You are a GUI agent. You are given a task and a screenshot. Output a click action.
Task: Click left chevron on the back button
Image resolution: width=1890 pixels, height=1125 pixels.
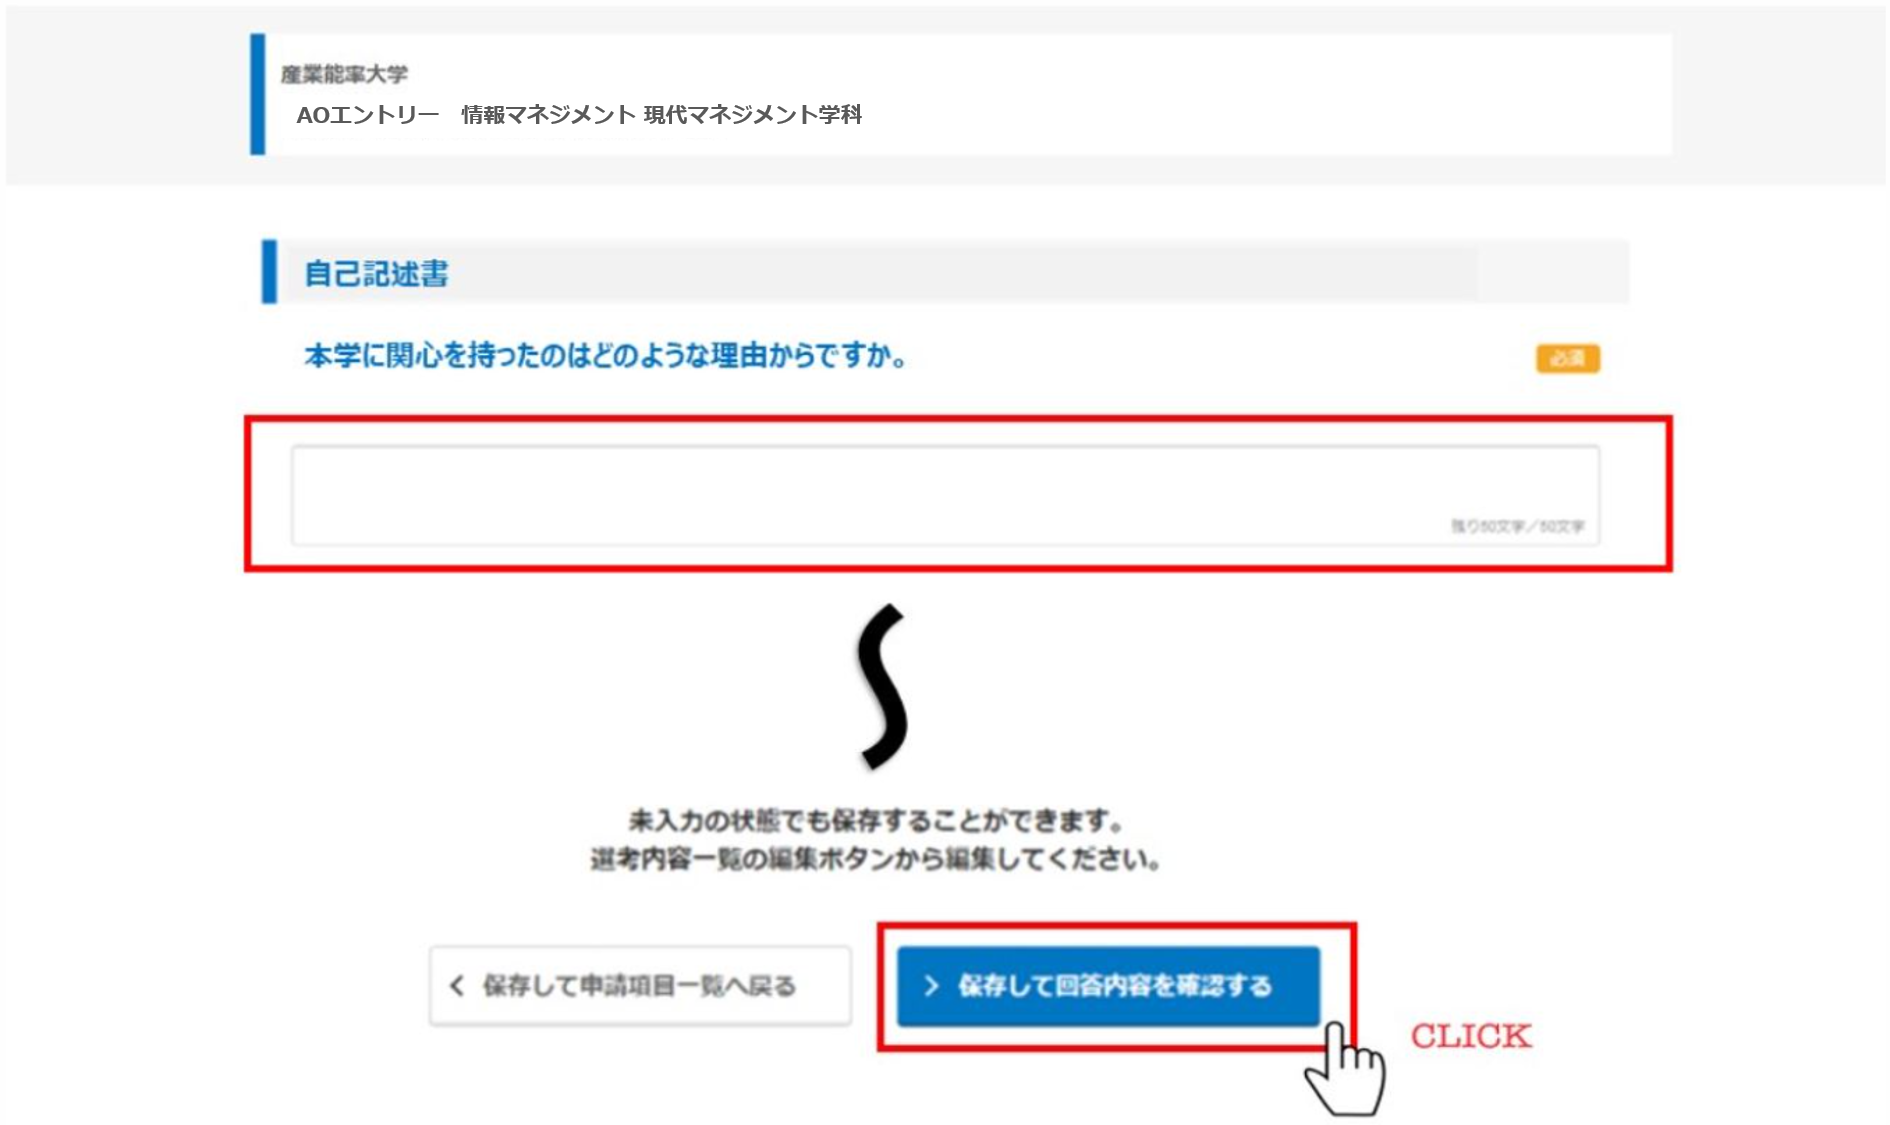click(x=457, y=986)
